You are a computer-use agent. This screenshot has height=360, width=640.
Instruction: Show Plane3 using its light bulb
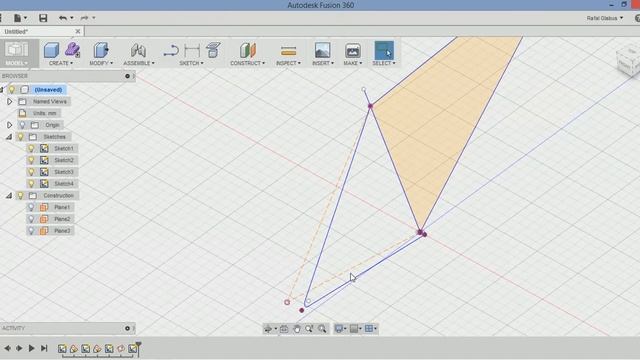[x=31, y=231]
